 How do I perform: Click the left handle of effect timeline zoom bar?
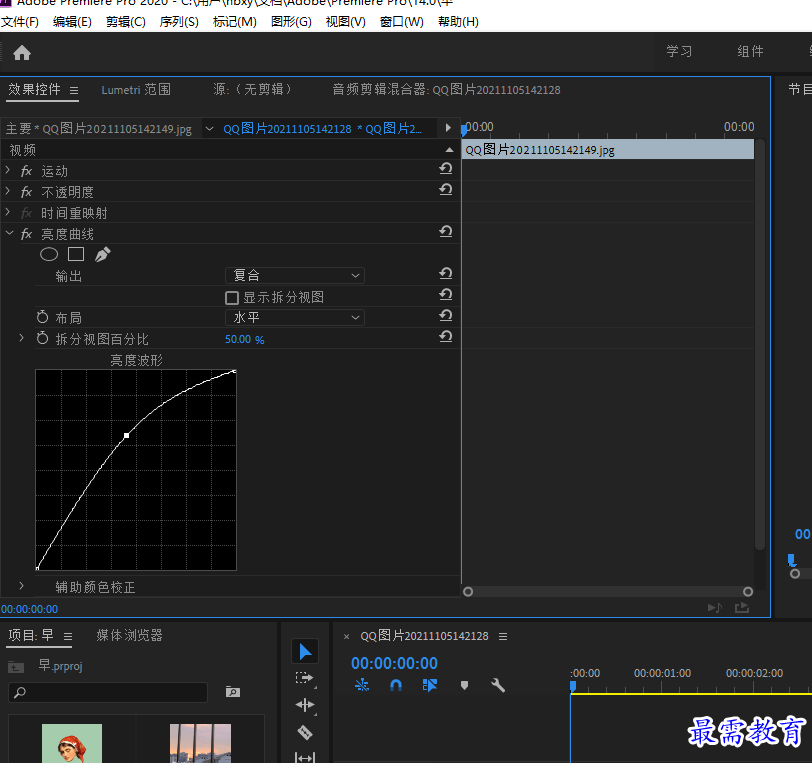pyautogui.click(x=468, y=592)
